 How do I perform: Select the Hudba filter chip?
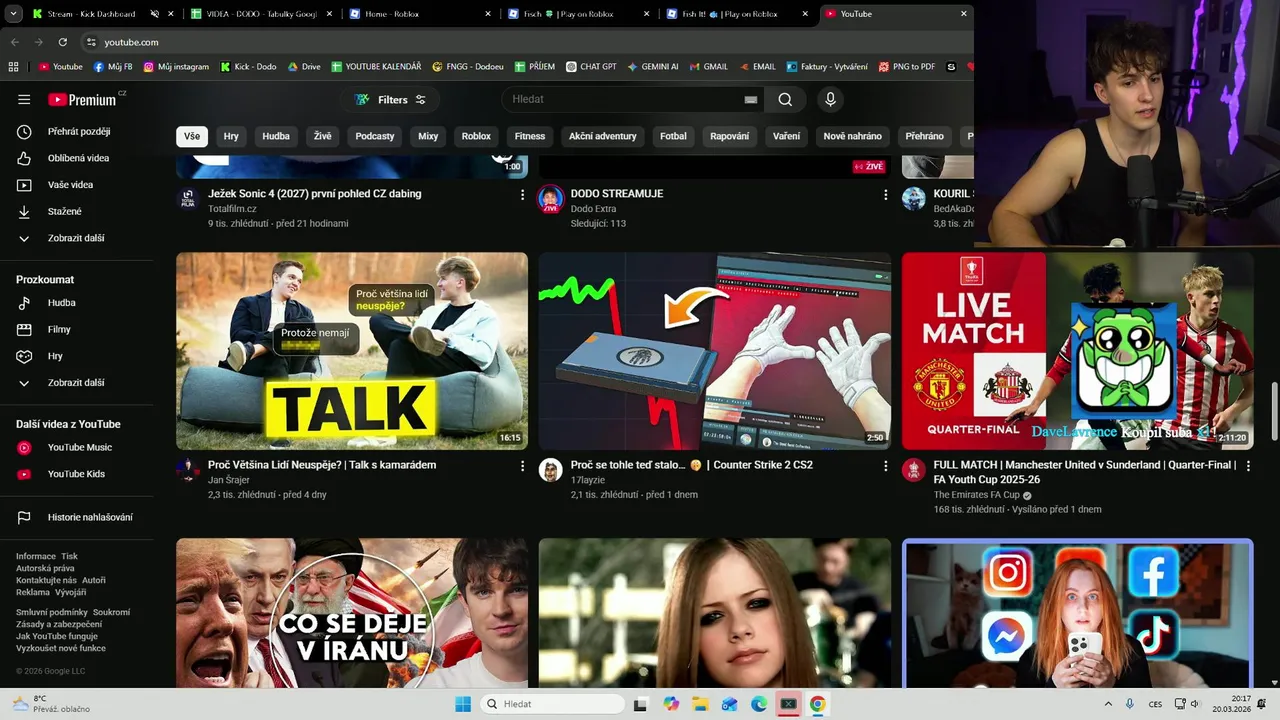point(276,136)
